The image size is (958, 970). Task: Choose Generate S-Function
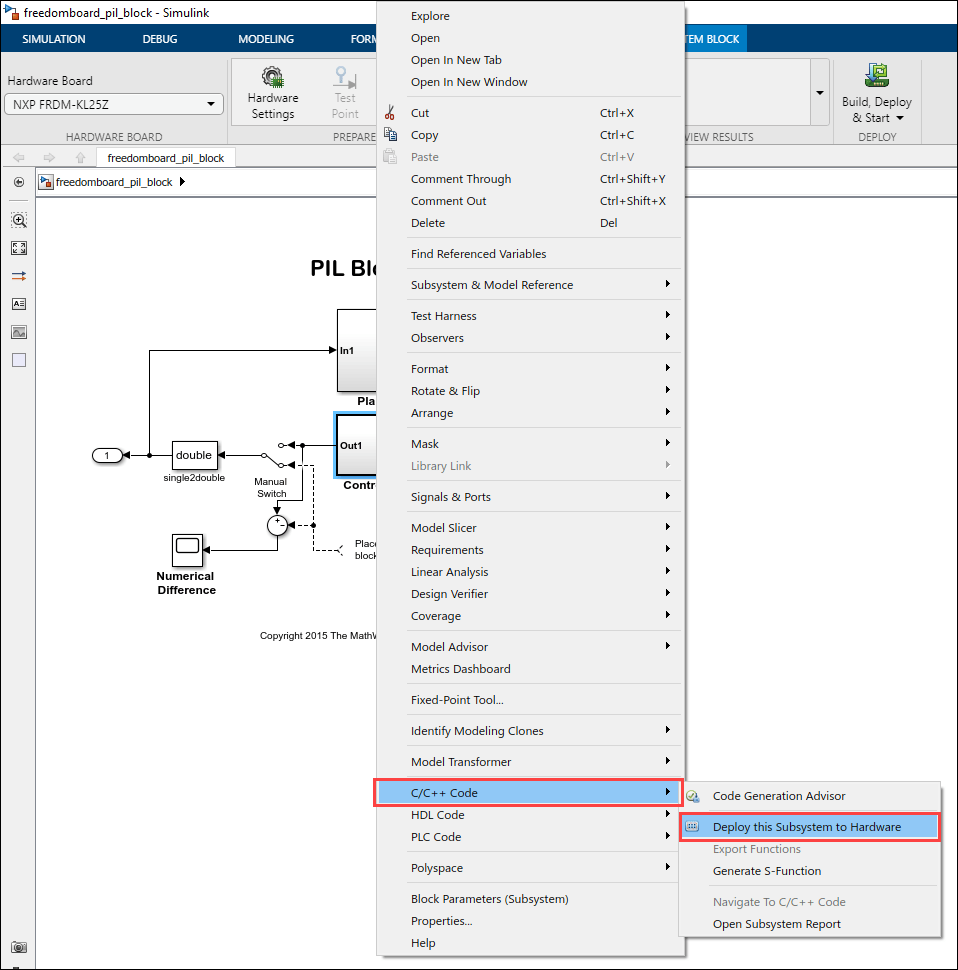click(767, 871)
